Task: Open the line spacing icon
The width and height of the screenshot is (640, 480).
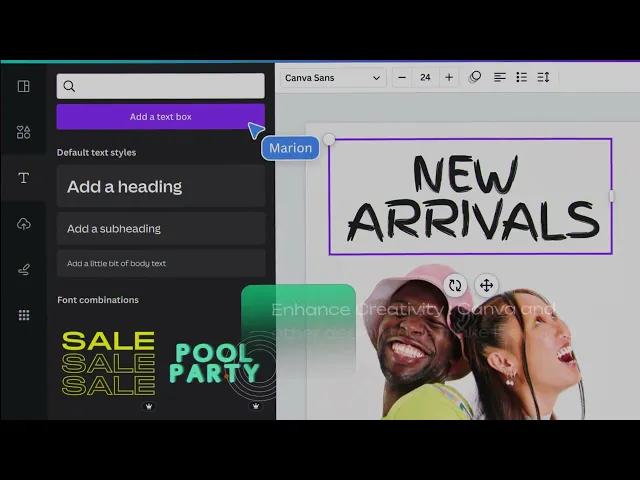Action: click(543, 77)
